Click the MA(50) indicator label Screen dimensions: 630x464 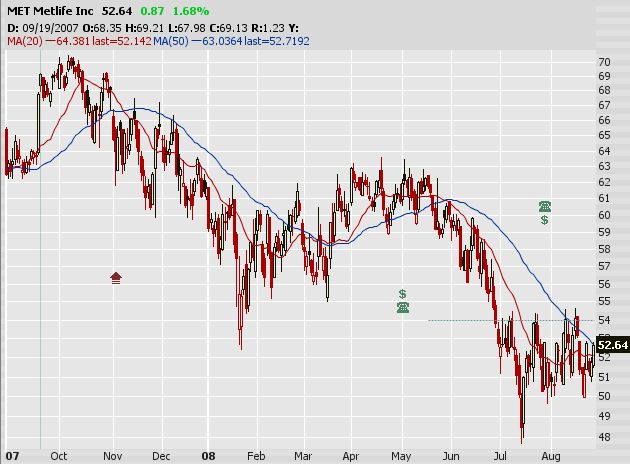click(171, 41)
